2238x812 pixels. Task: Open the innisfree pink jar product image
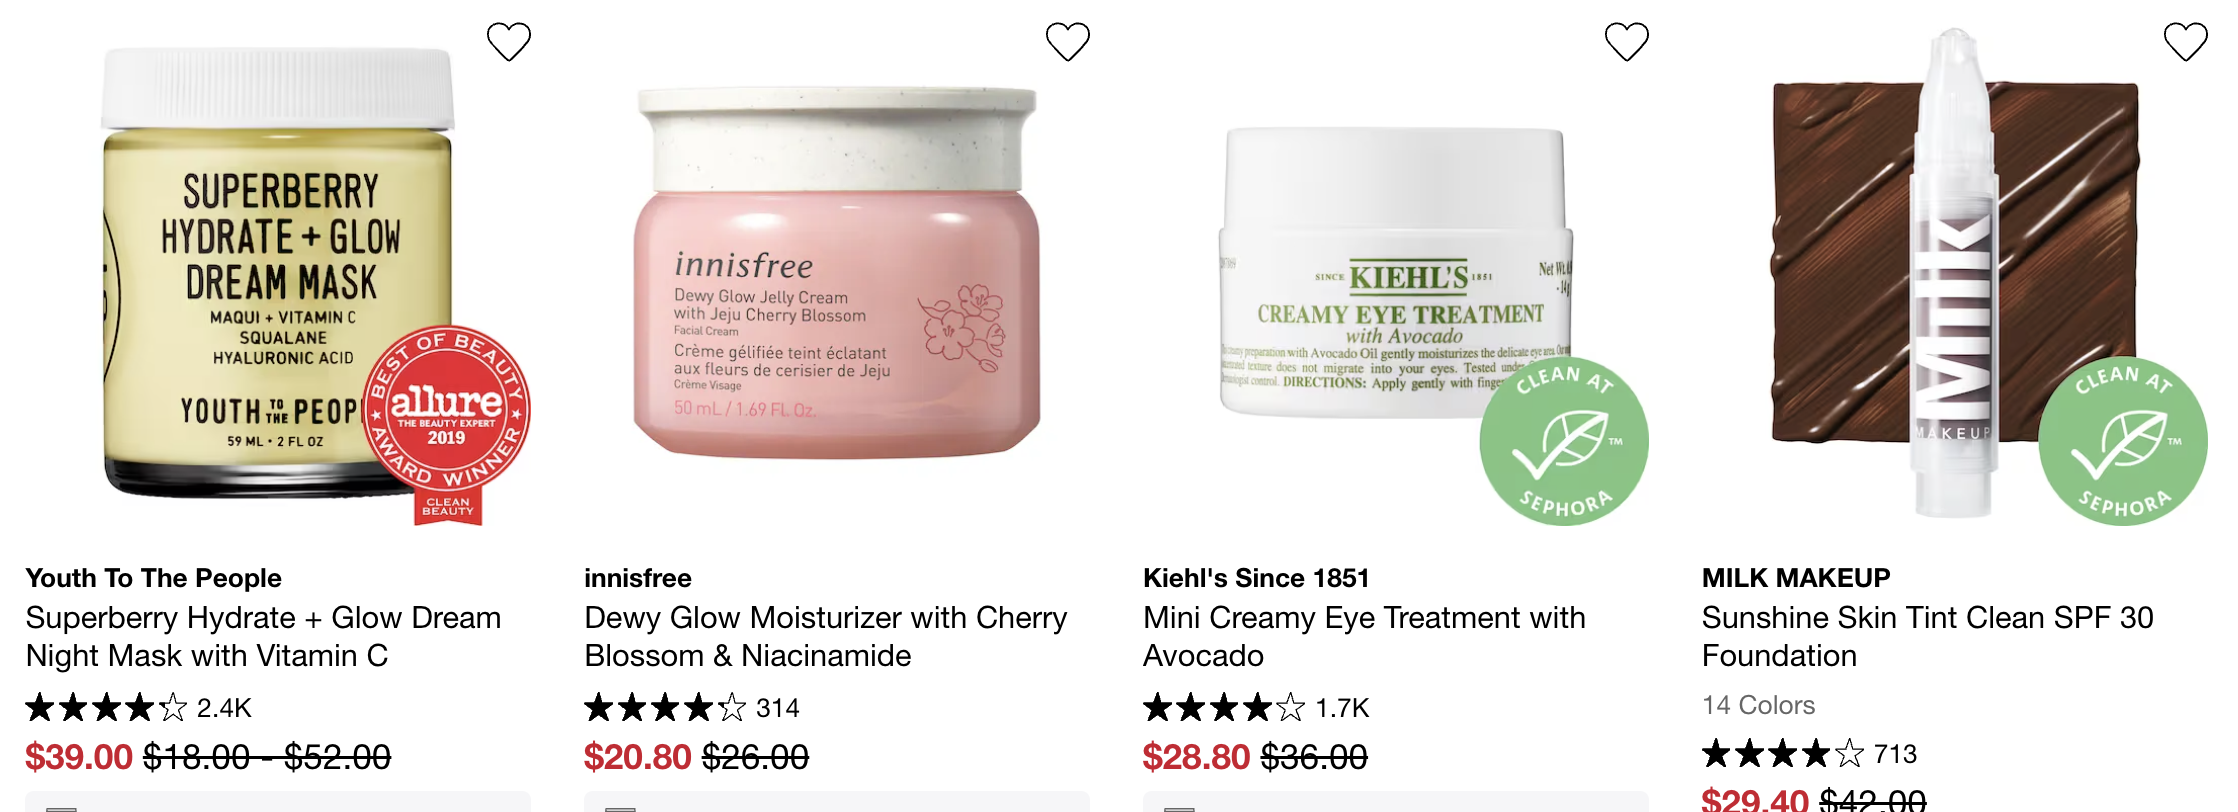pos(837,272)
